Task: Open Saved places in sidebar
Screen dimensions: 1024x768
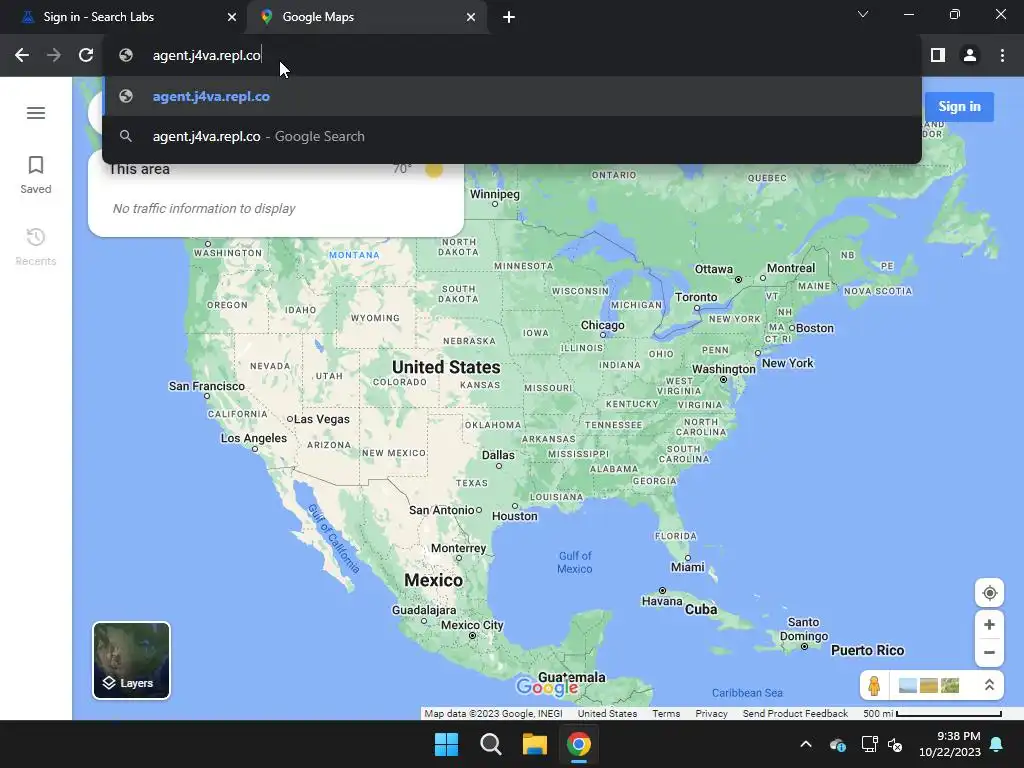Action: tap(36, 175)
